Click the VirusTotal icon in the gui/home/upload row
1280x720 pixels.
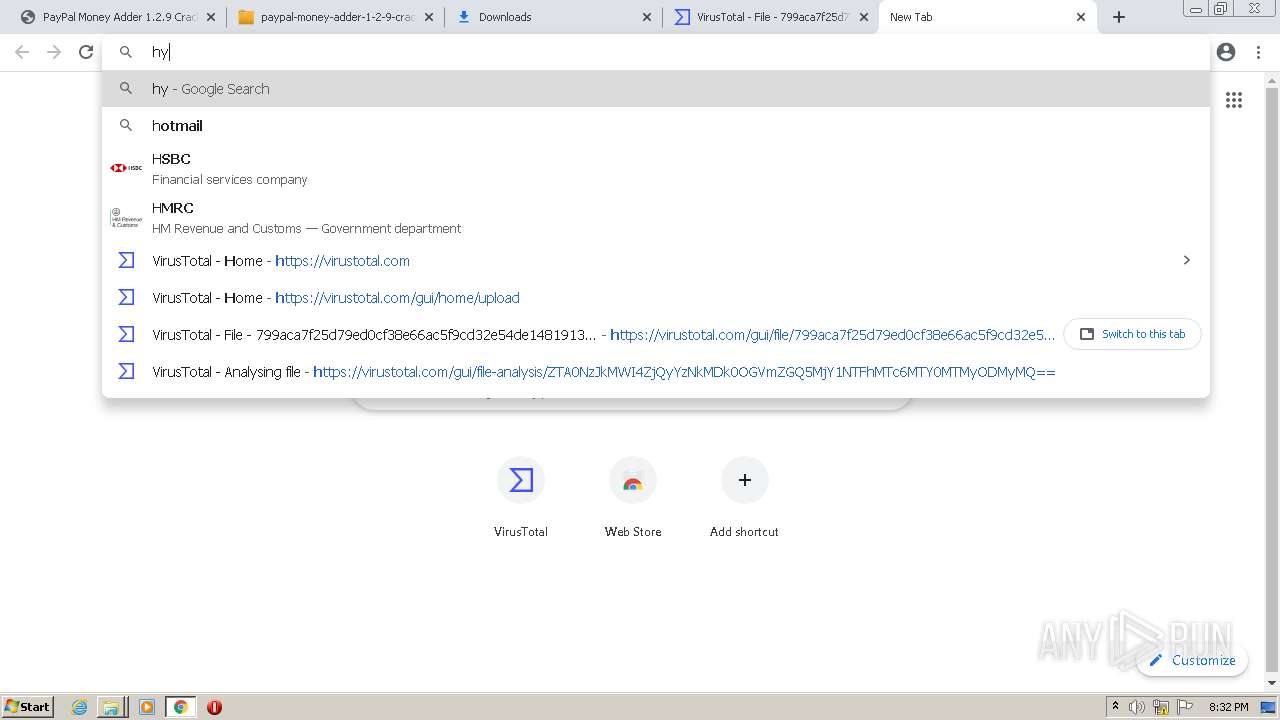pyautogui.click(x=126, y=298)
